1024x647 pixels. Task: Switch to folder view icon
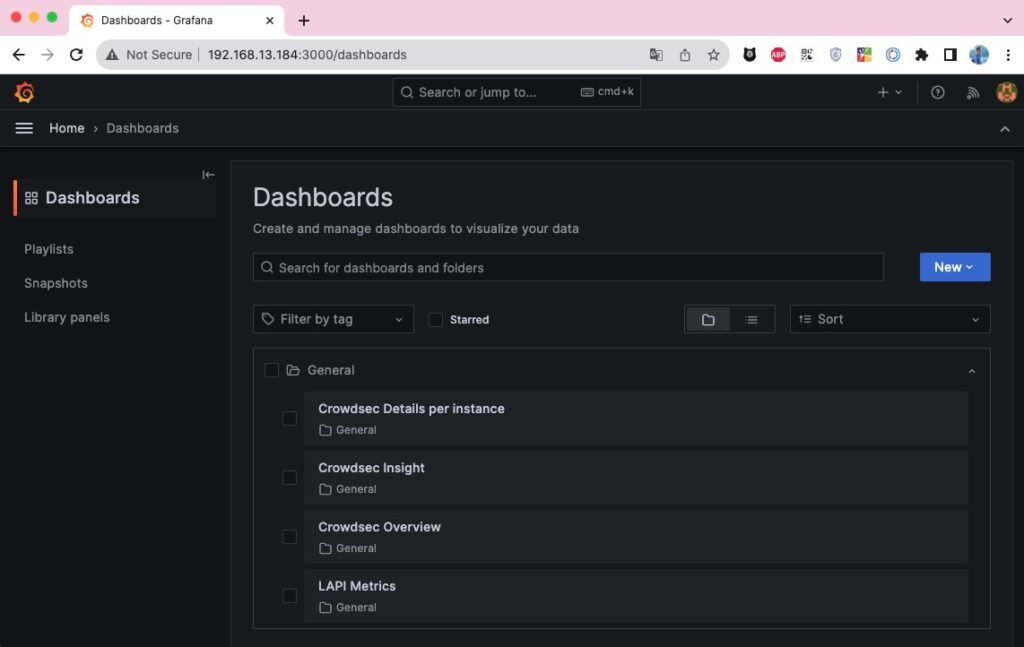click(708, 319)
